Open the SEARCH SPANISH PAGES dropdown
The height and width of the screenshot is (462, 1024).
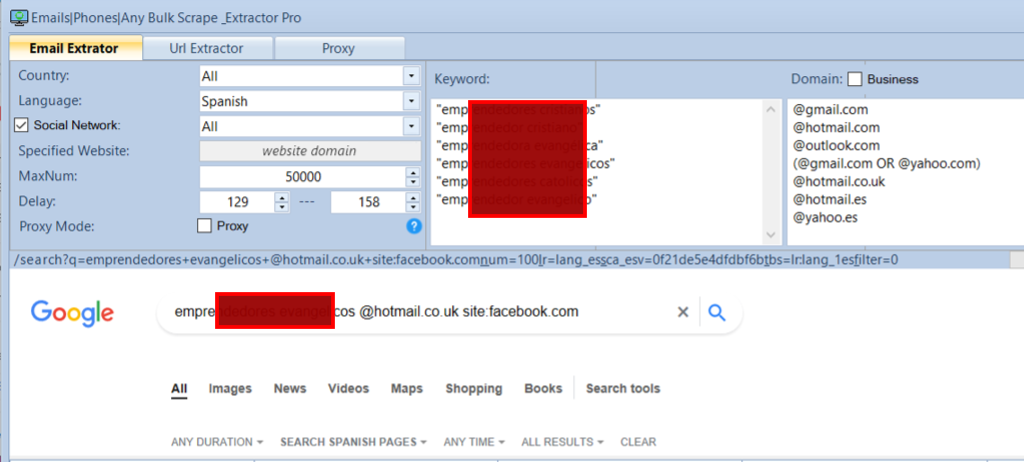pyautogui.click(x=353, y=442)
